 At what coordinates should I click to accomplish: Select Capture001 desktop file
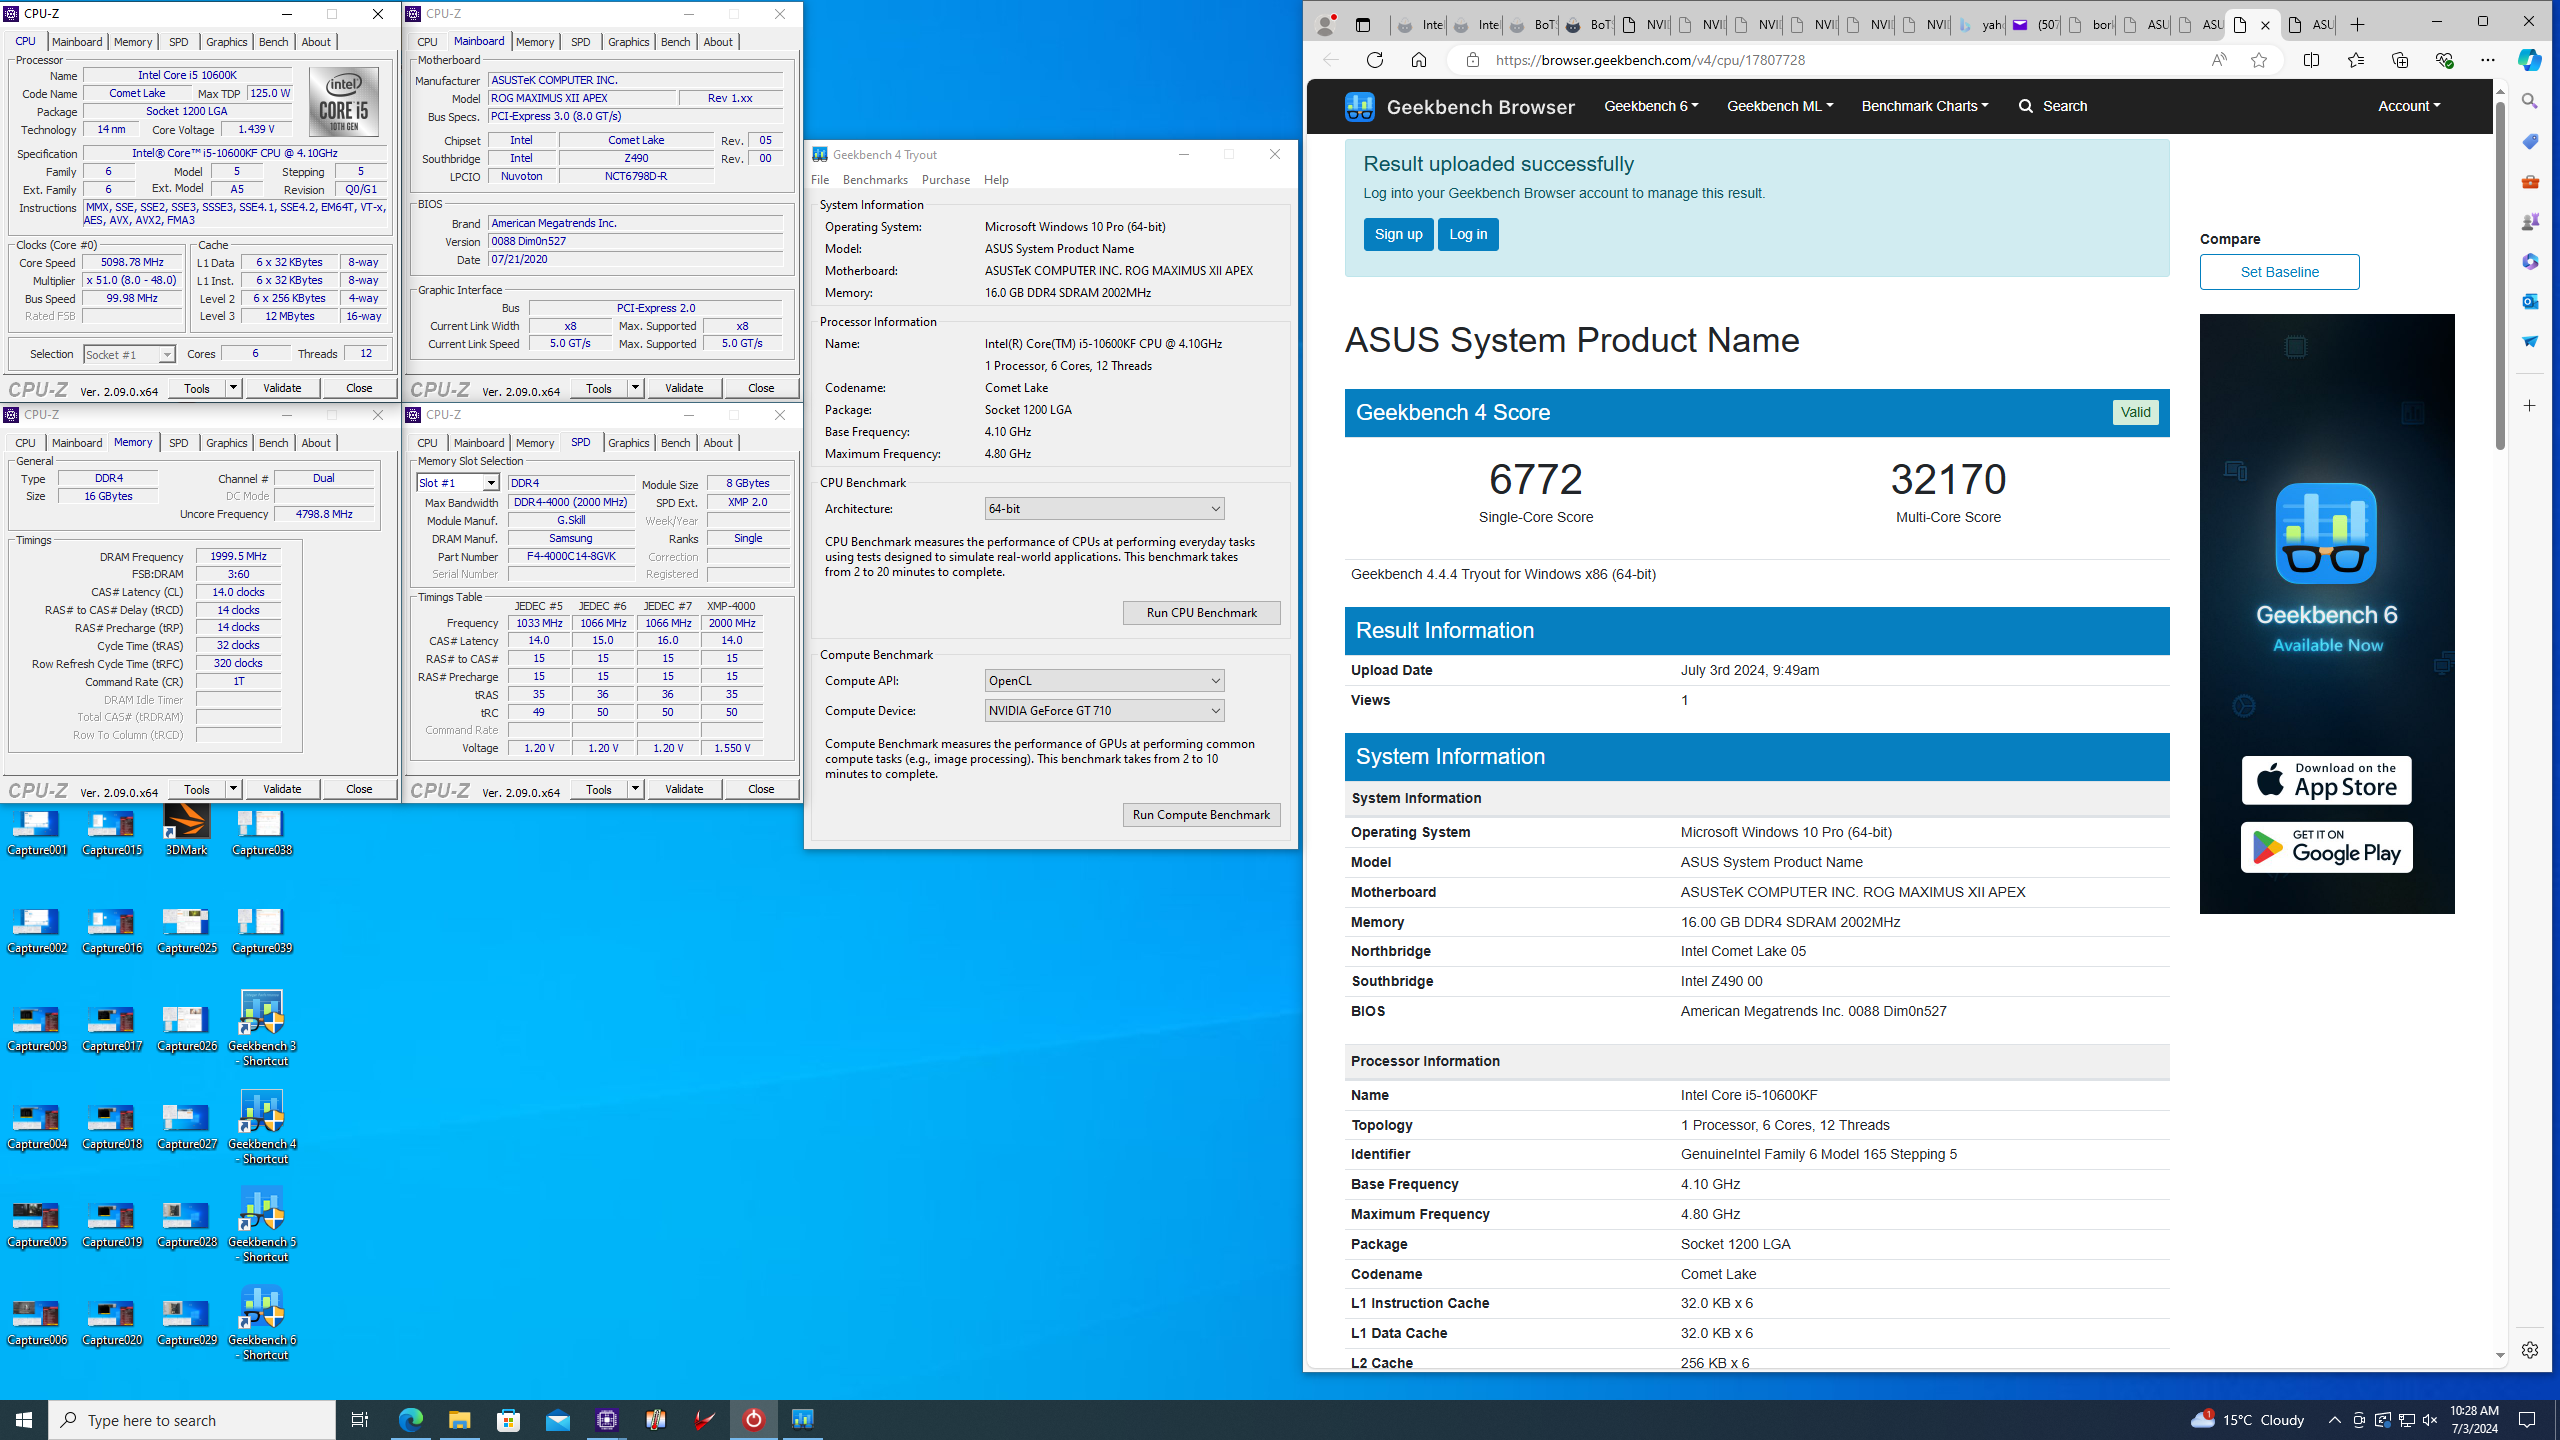tap(37, 832)
